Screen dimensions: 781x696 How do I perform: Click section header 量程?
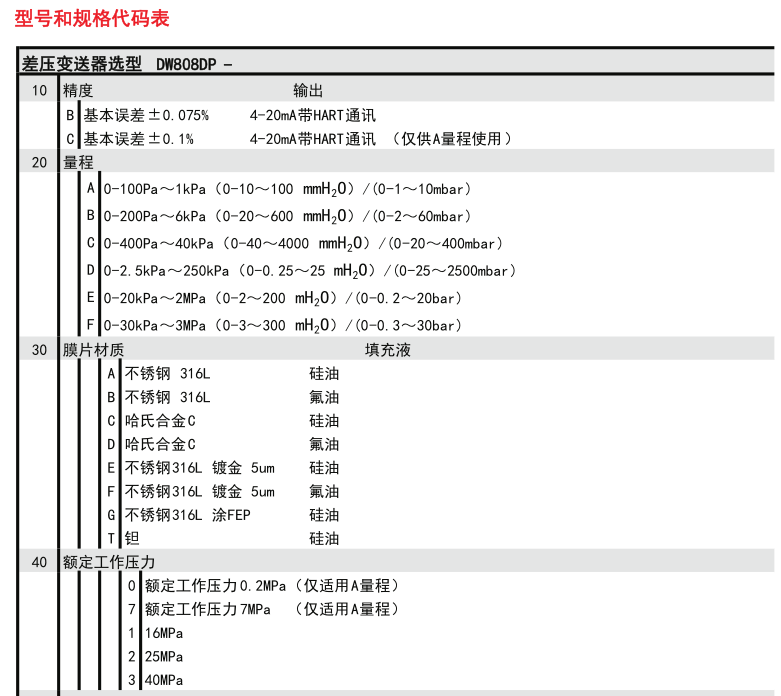(x=78, y=162)
